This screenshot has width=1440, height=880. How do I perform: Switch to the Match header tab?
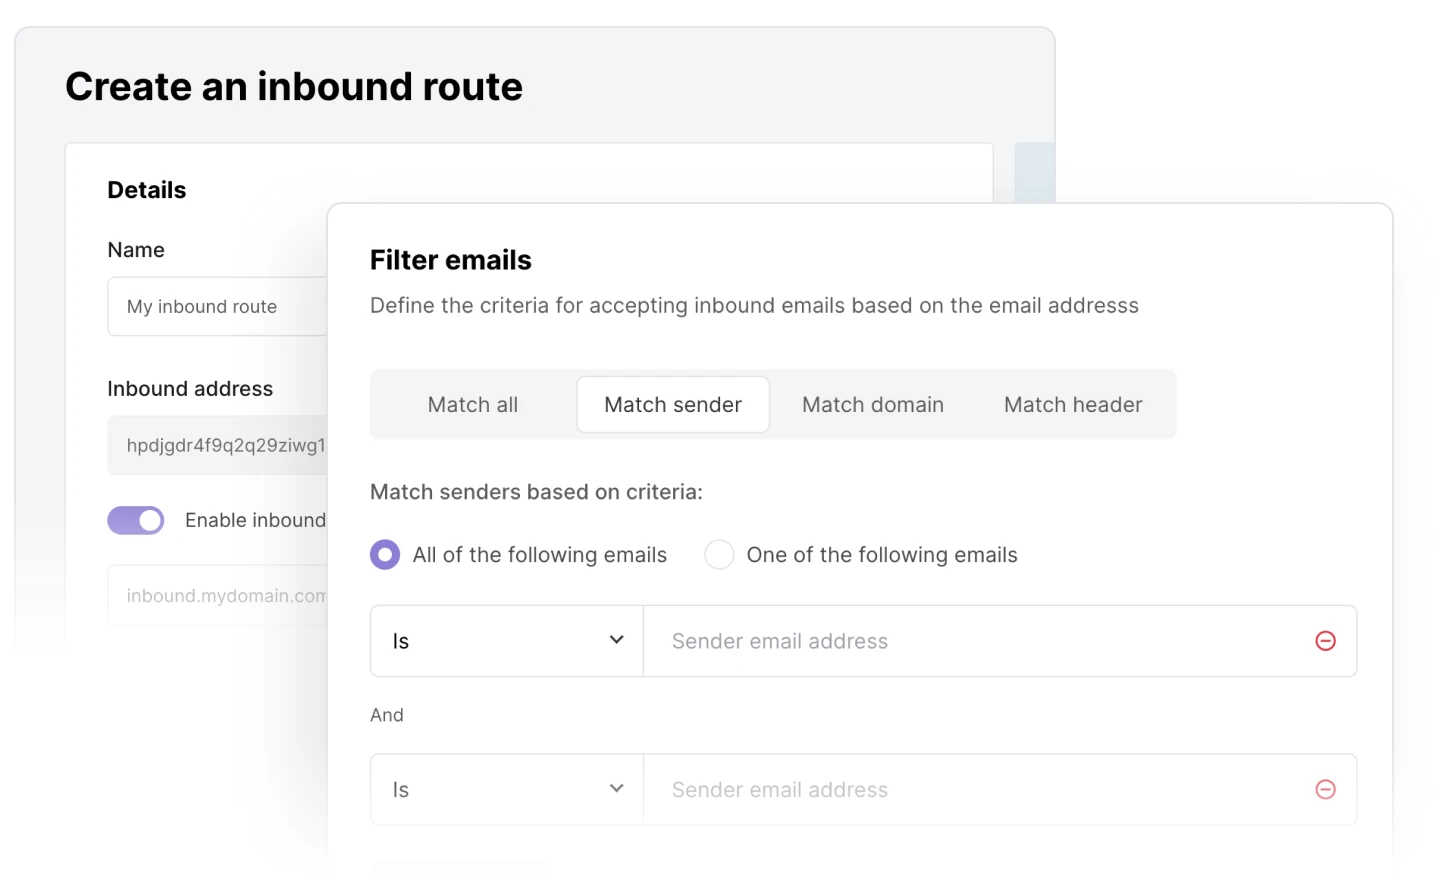[x=1073, y=405]
